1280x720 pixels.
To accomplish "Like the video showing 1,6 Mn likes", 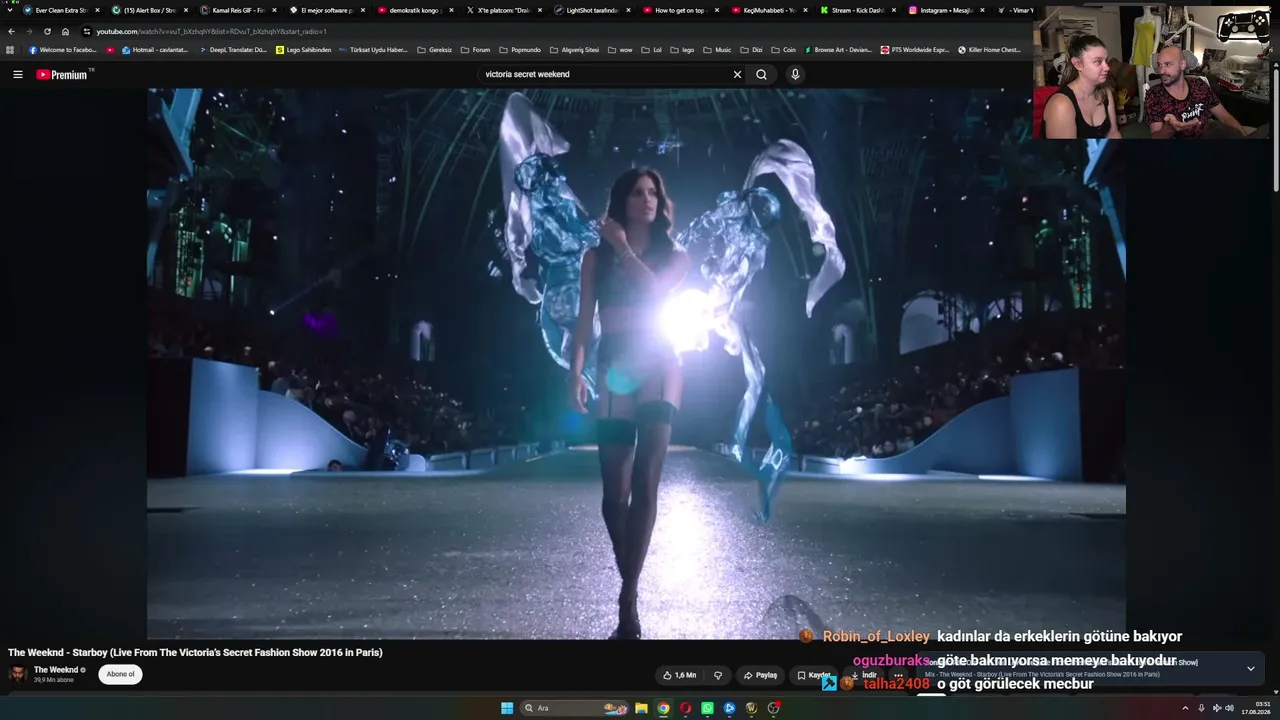I will click(x=679, y=675).
